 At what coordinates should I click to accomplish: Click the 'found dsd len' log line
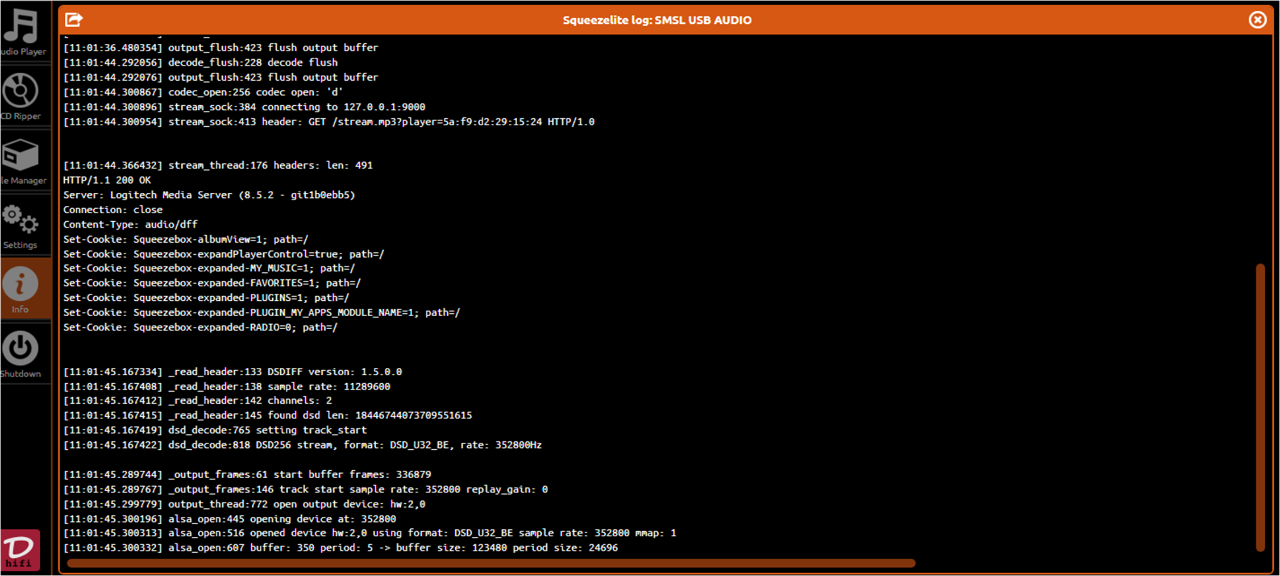[267, 415]
